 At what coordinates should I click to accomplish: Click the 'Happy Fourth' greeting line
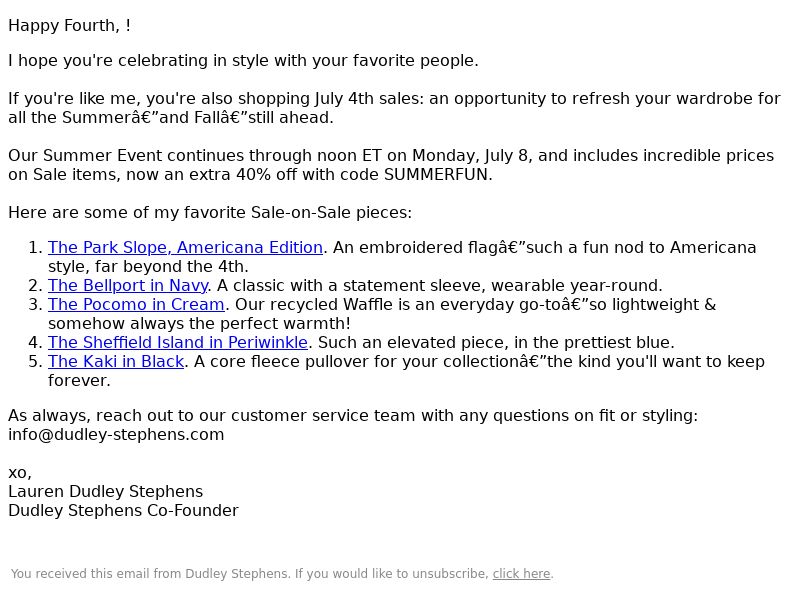[x=69, y=26]
